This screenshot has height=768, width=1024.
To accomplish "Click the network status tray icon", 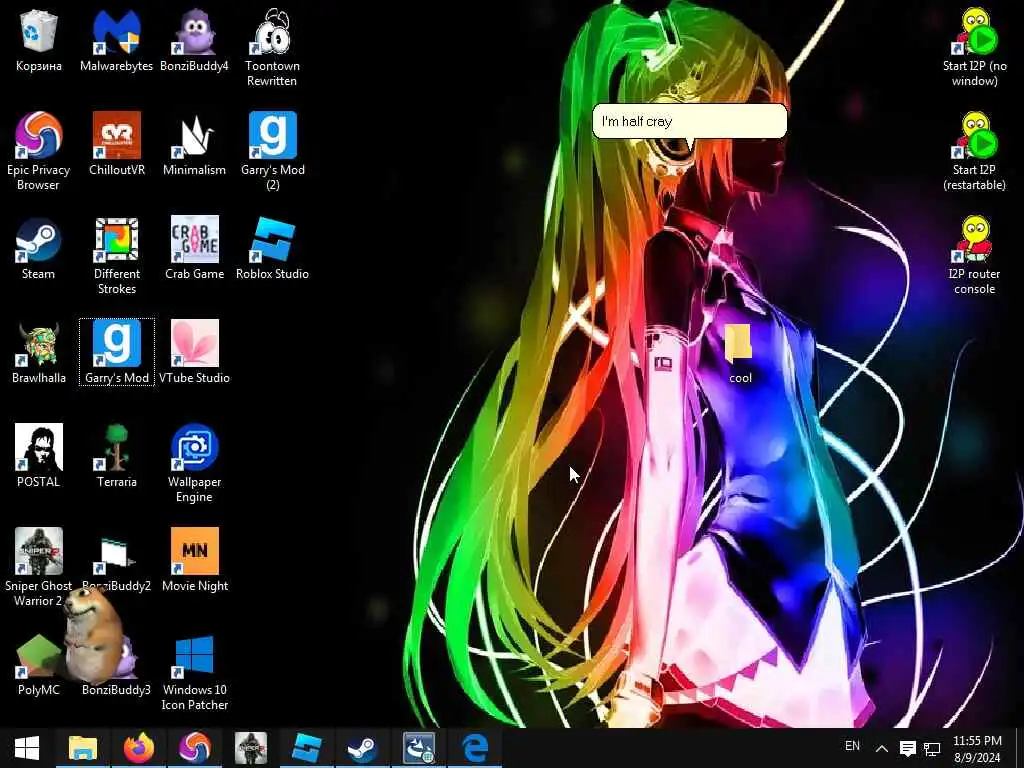I will [x=932, y=748].
